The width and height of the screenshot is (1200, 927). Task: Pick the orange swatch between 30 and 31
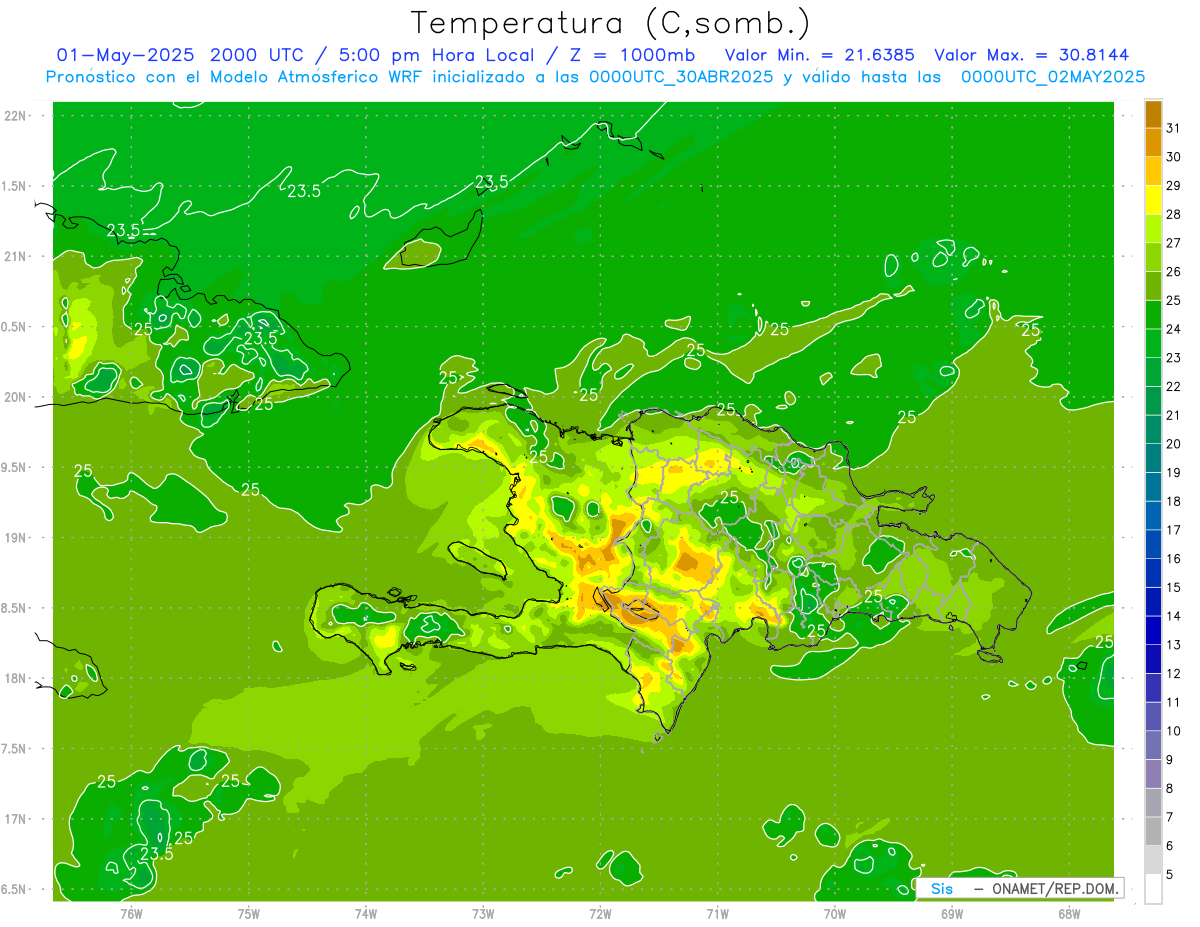coord(1153,142)
